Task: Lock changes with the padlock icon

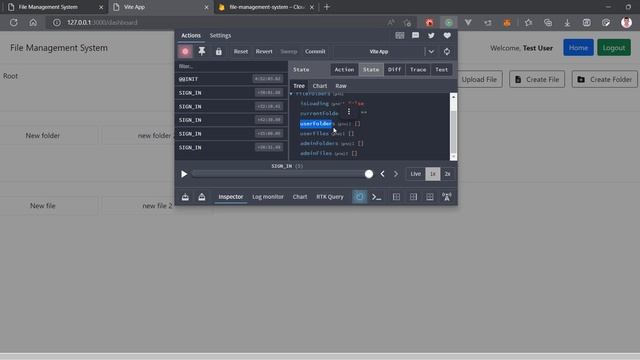Action: [x=219, y=51]
